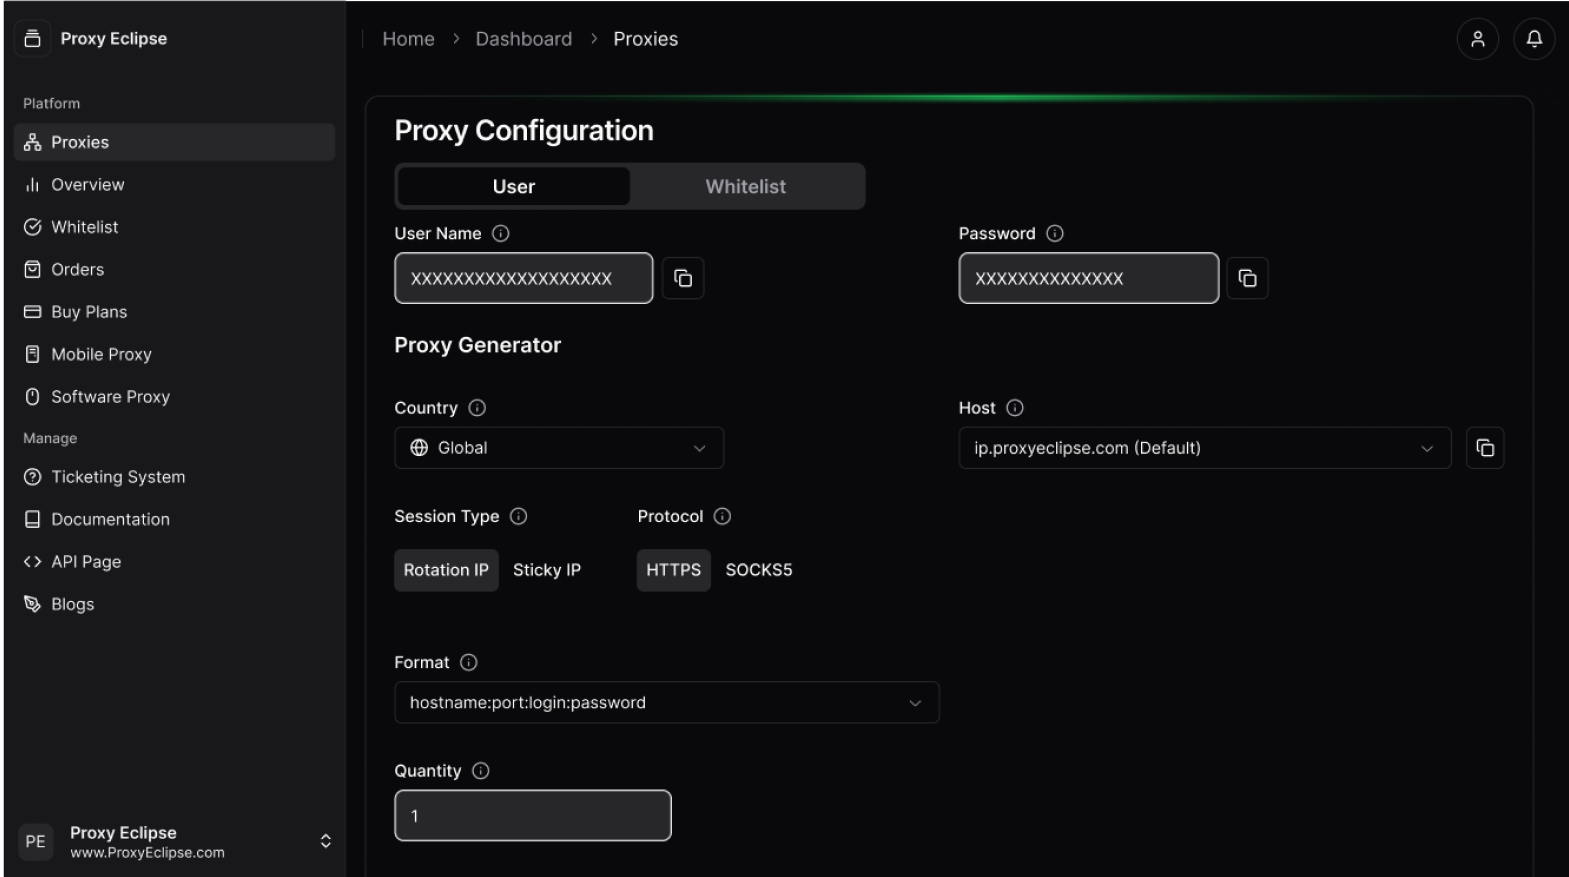This screenshot has width=1569, height=877.
Task: Switch to the Whitelist tab
Action: [x=745, y=187]
